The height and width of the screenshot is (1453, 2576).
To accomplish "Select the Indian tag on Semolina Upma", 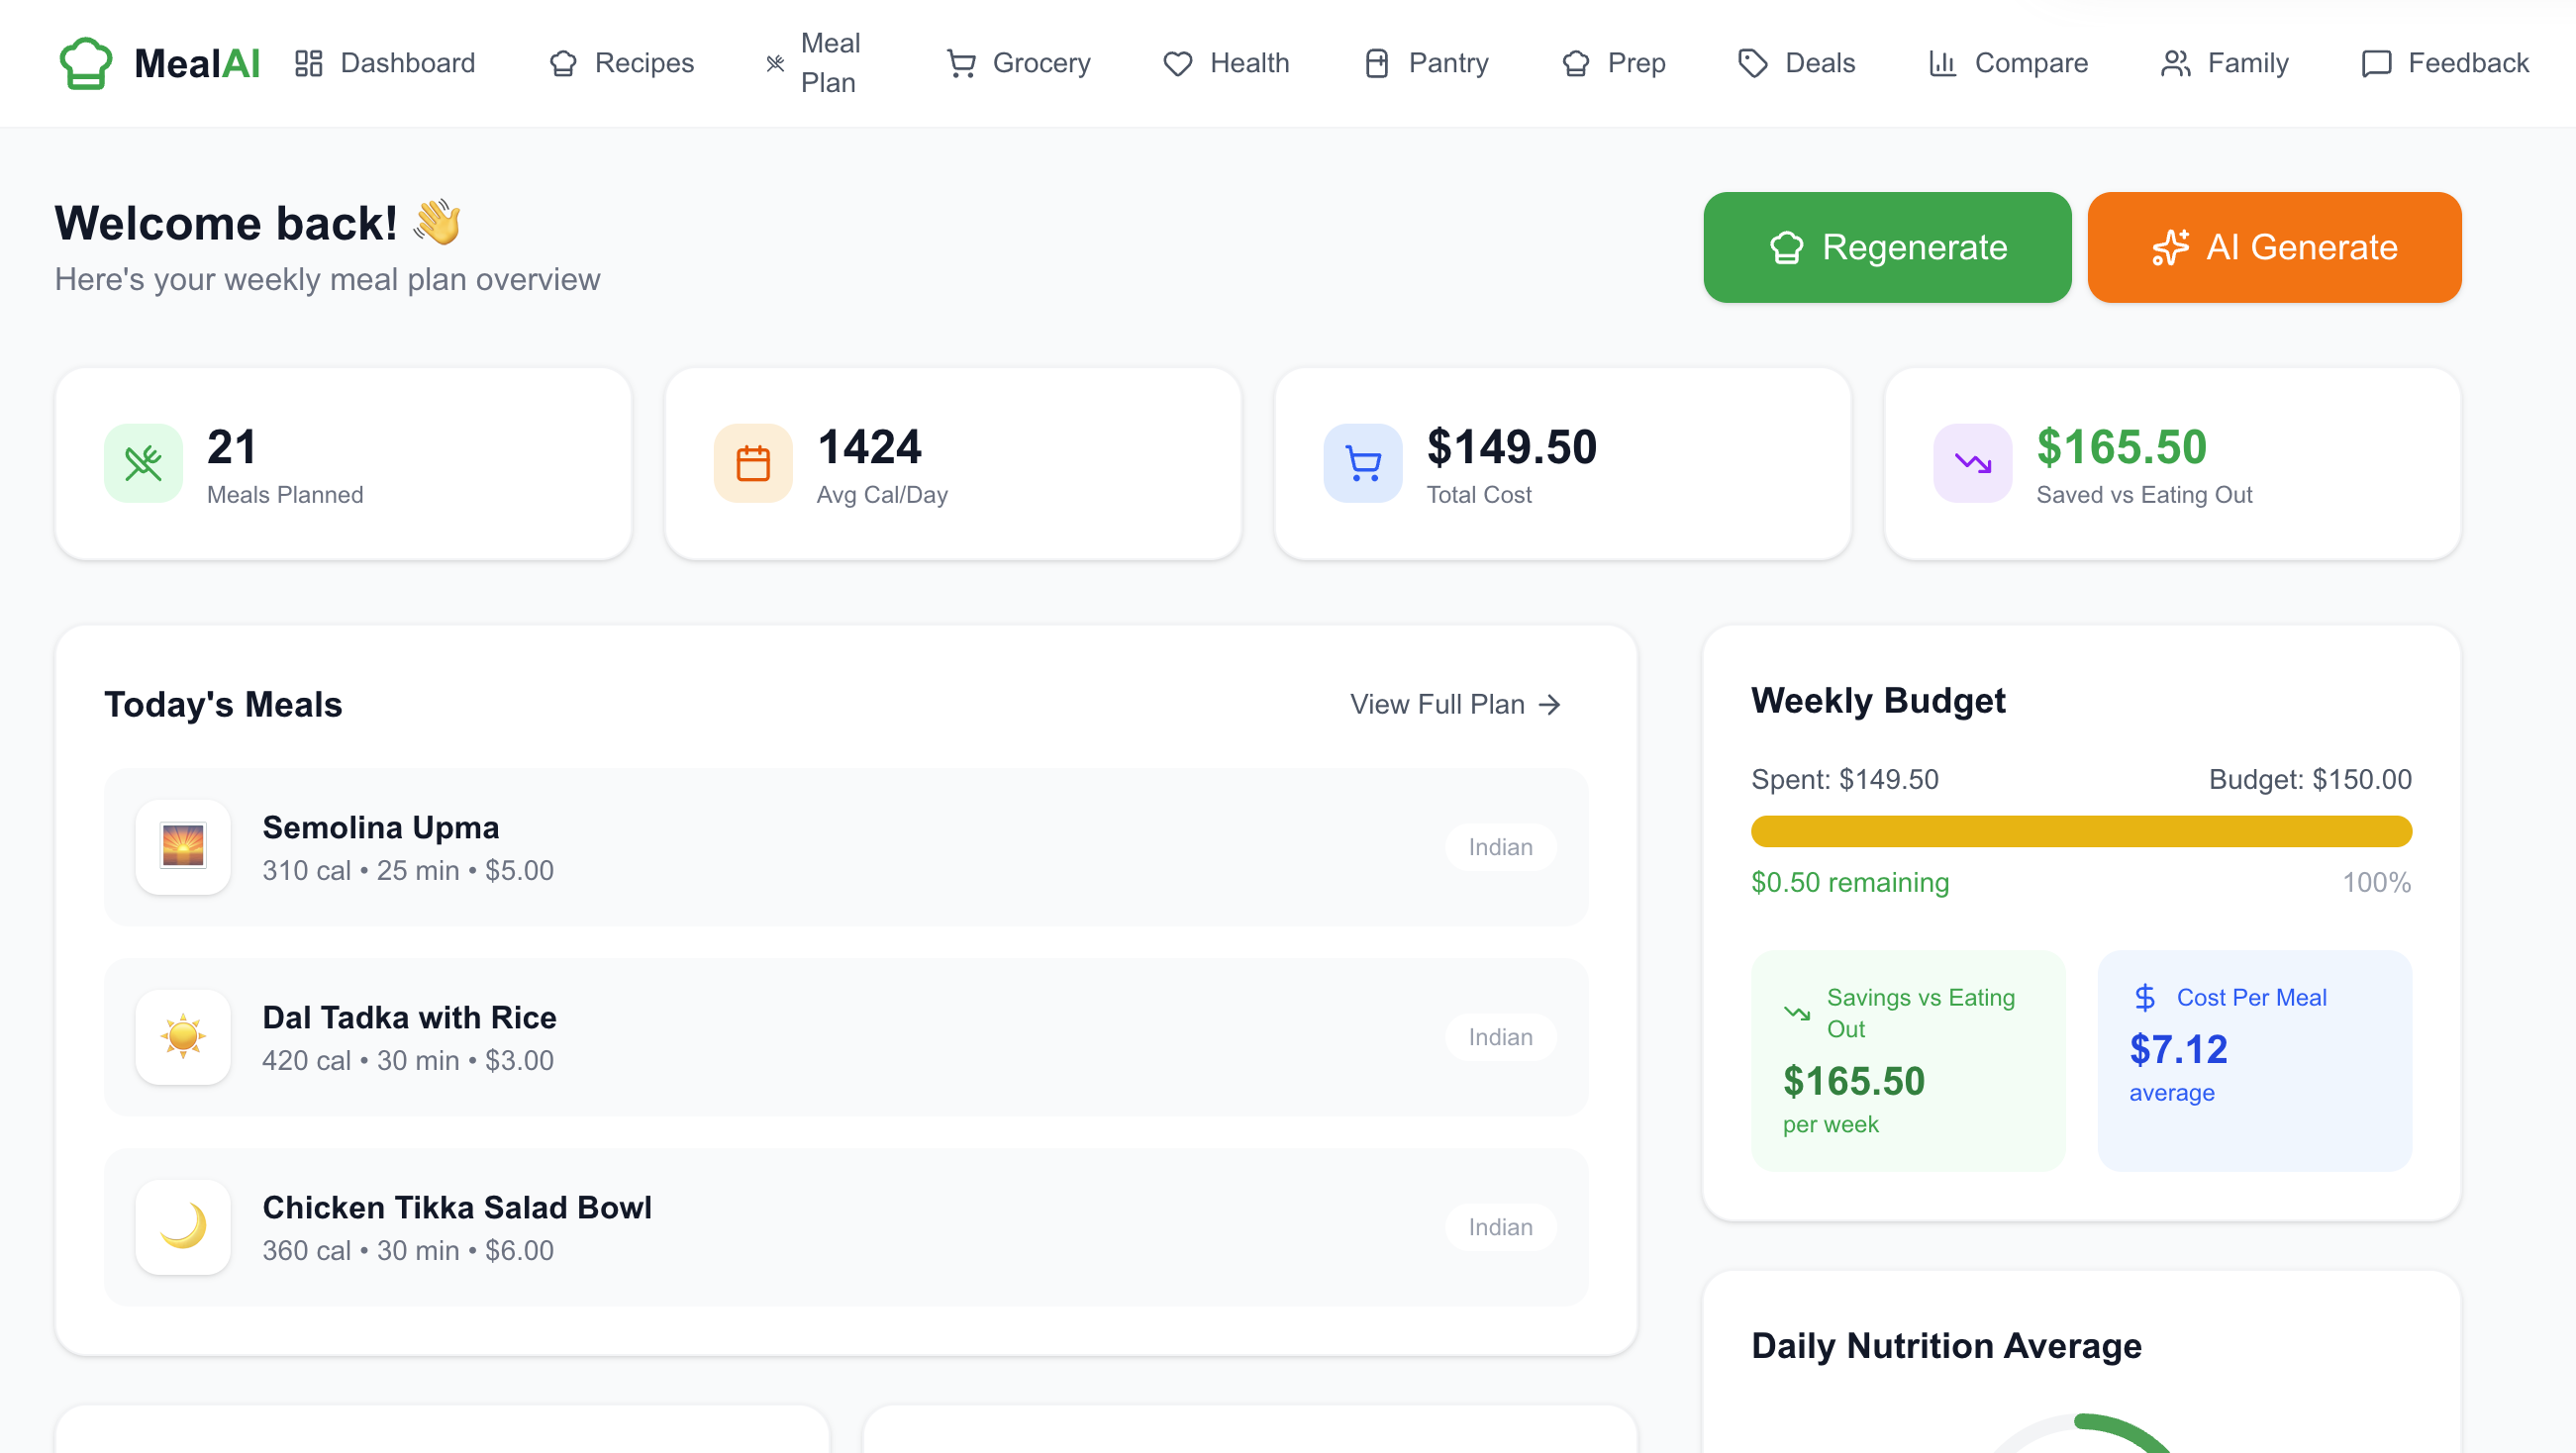I will pyautogui.click(x=1499, y=846).
